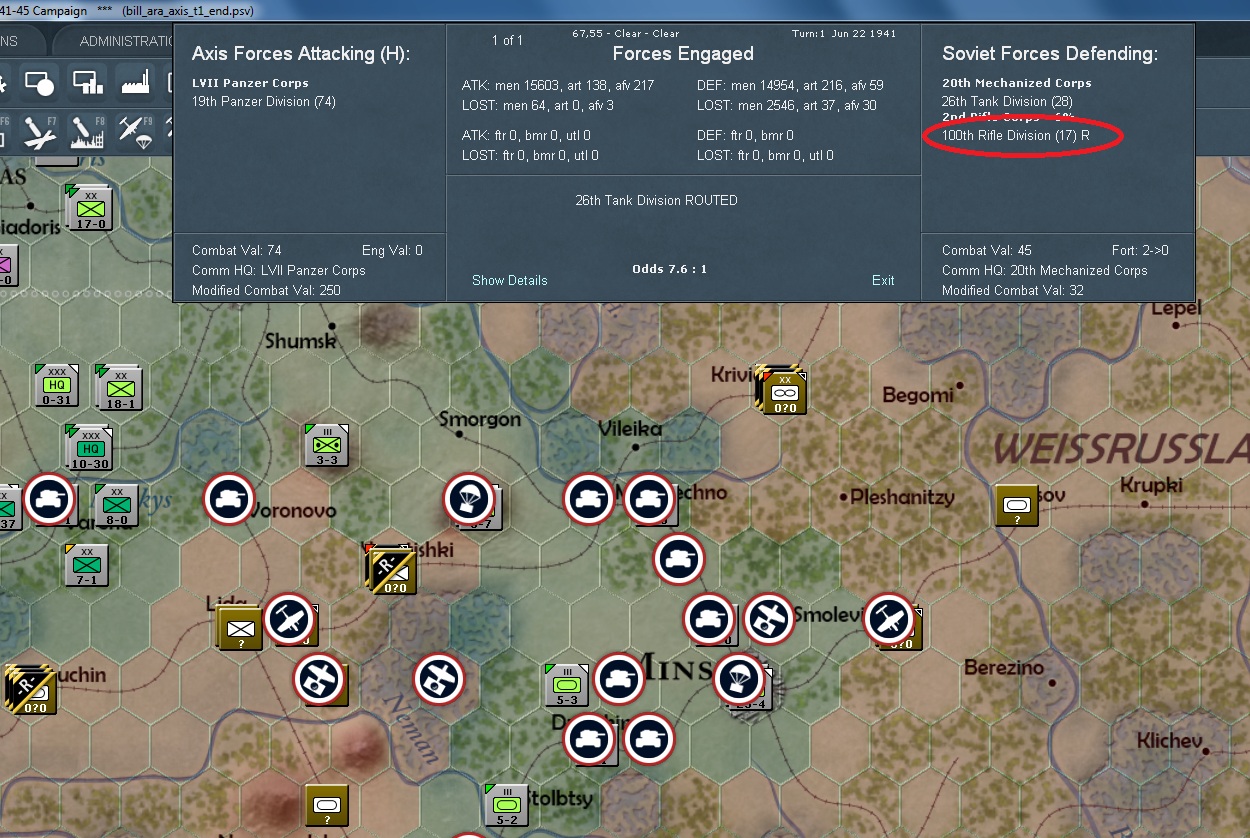The width and height of the screenshot is (1250, 838).
Task: Select the Soviet infantry counter at Lida
Action: pos(238,628)
